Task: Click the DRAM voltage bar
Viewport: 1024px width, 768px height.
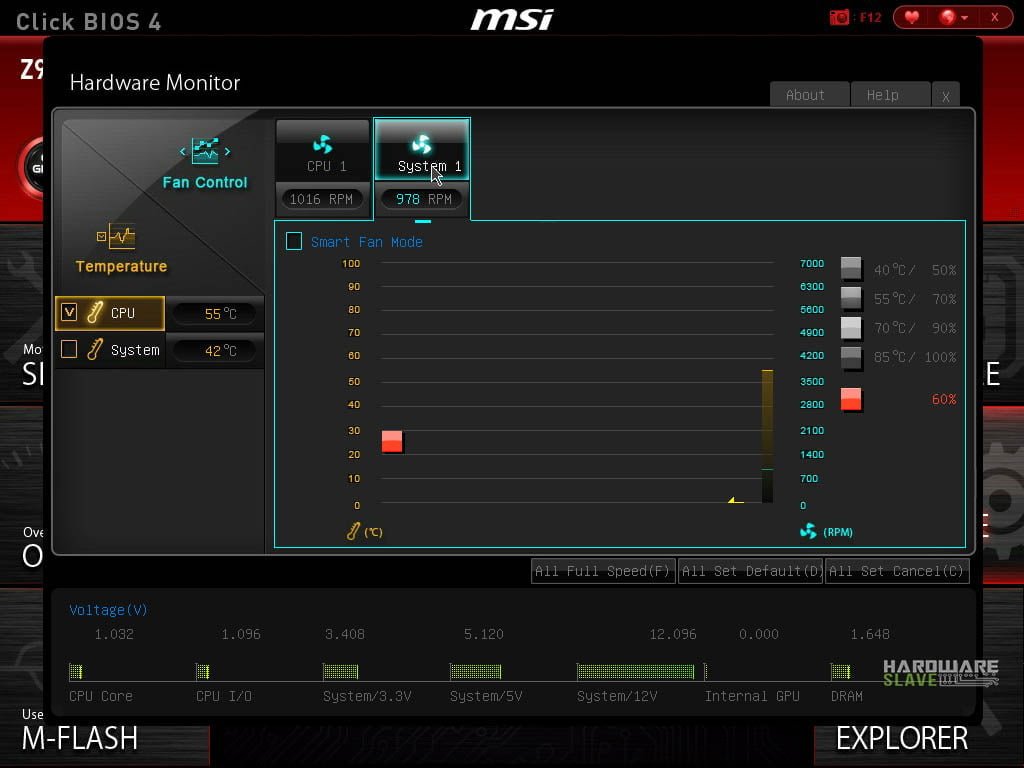Action: [840, 671]
